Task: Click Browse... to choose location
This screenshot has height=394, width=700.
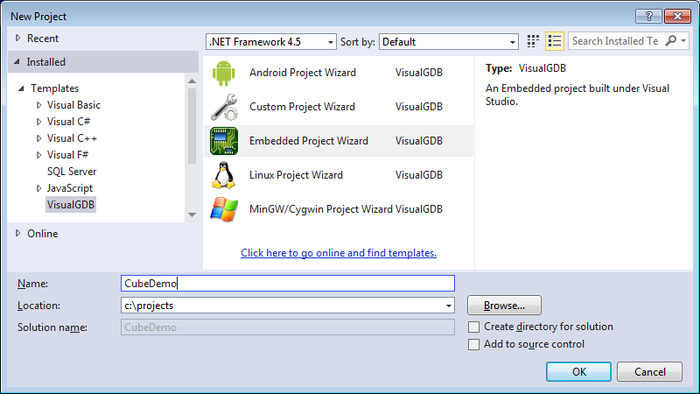Action: coord(504,306)
